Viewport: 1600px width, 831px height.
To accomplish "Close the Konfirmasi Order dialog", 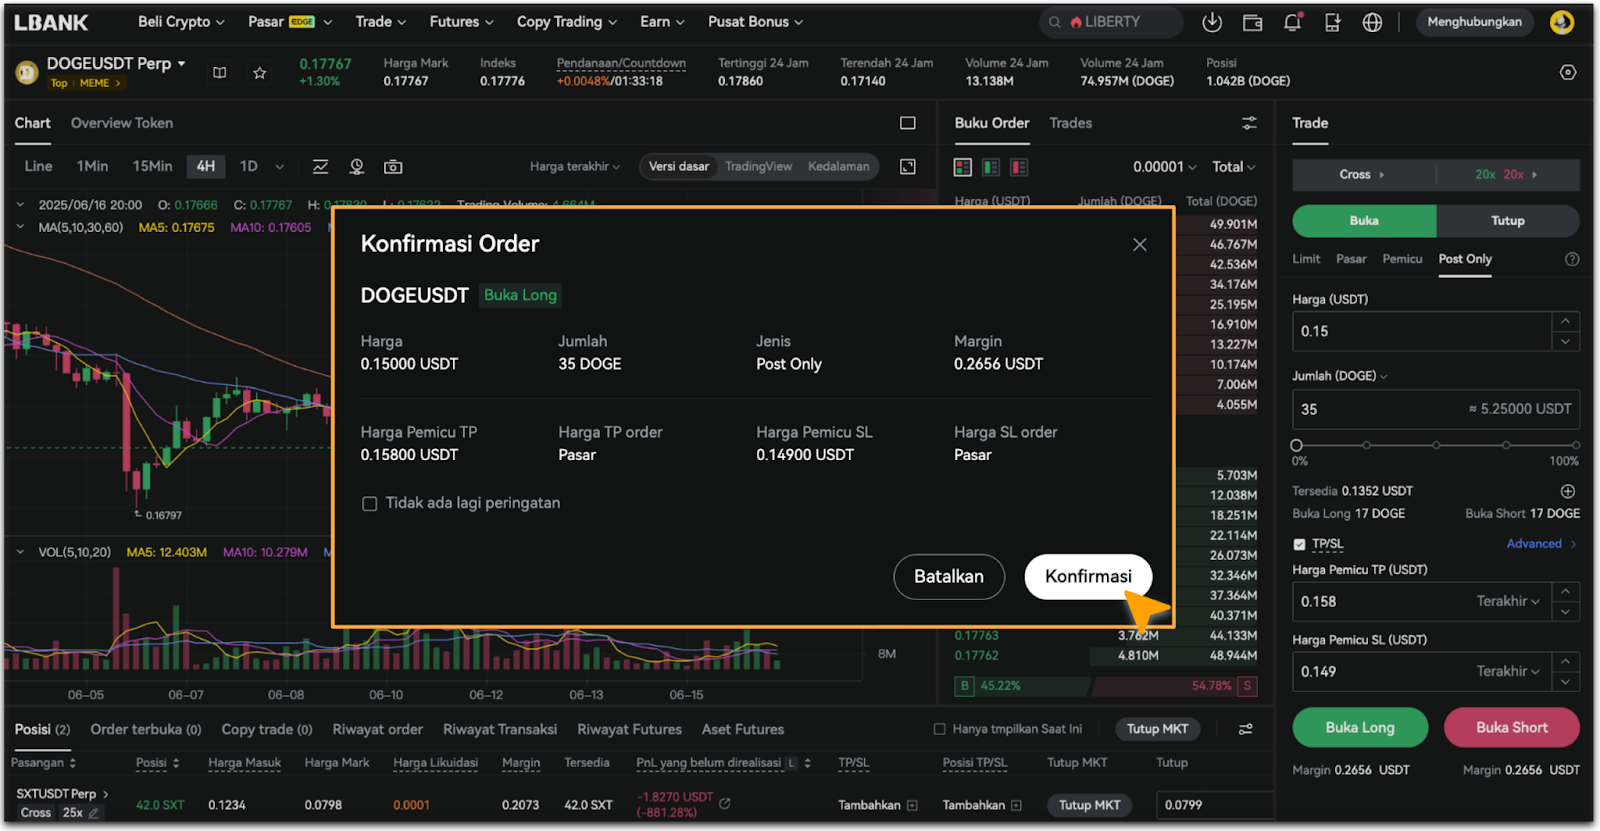I will [1139, 245].
